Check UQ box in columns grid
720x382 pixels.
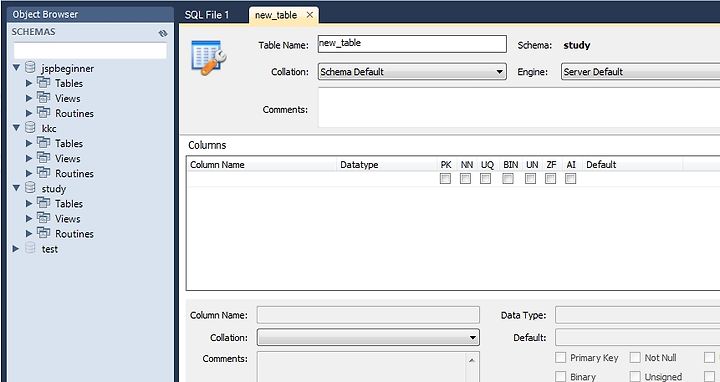[x=485, y=179]
